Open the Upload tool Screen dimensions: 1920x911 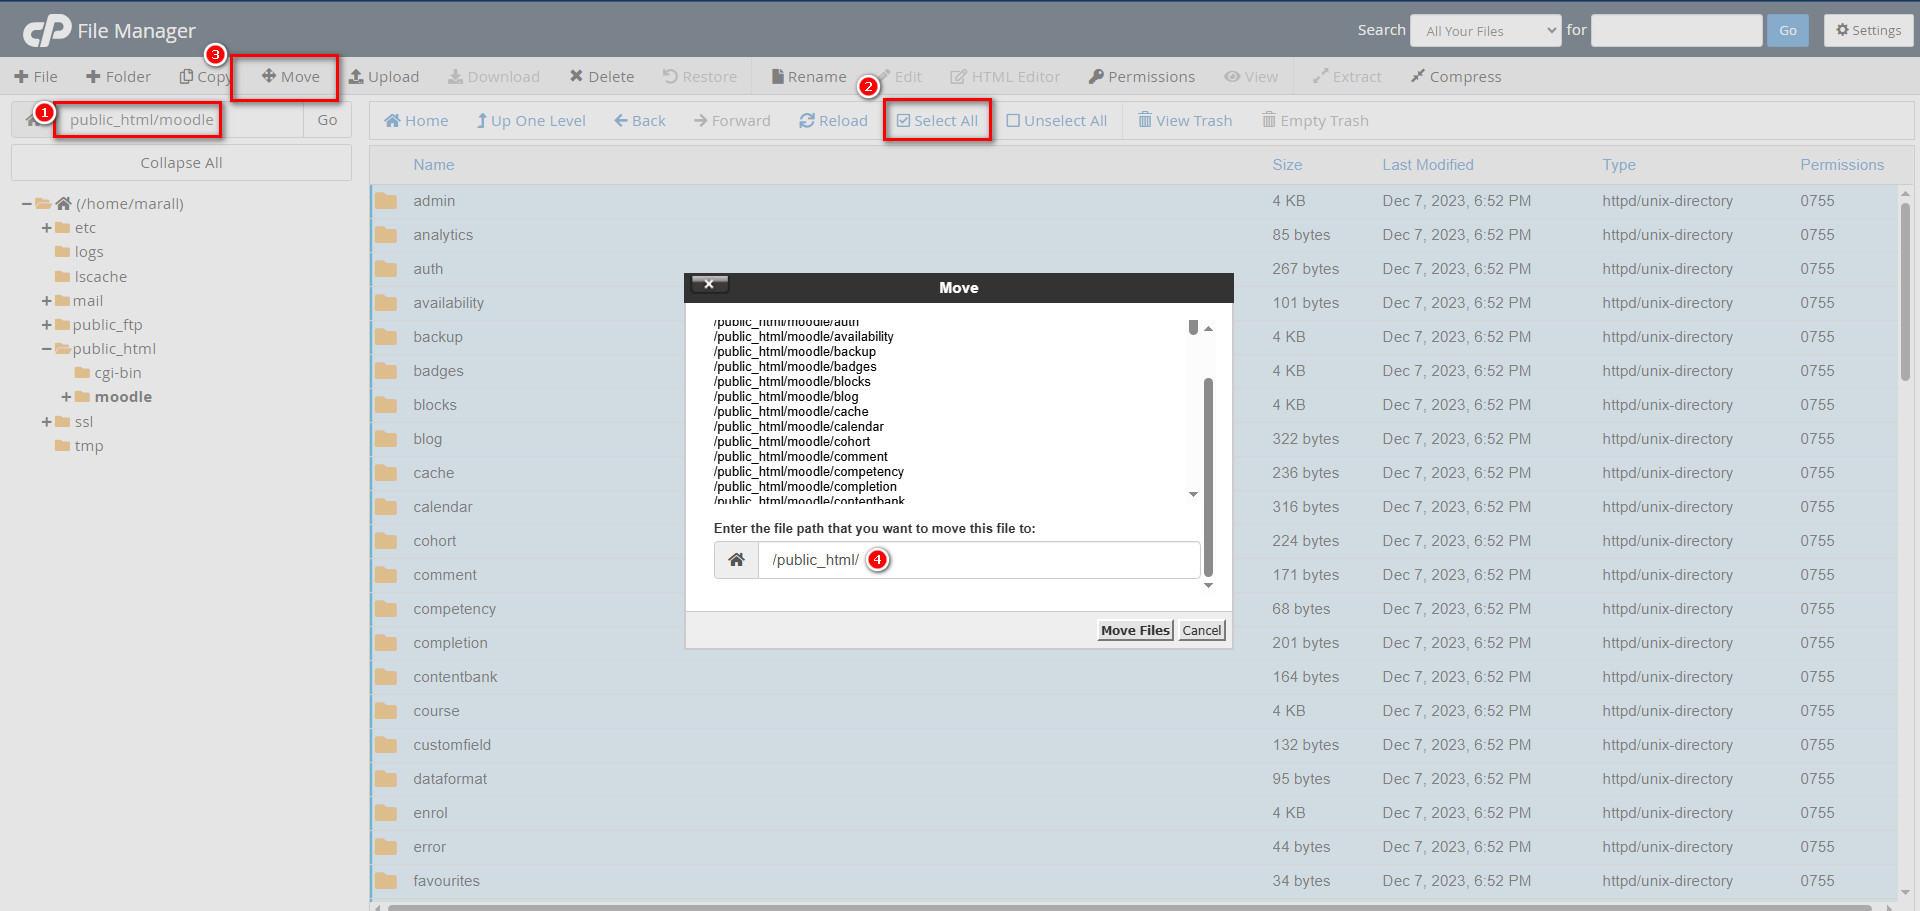click(384, 76)
